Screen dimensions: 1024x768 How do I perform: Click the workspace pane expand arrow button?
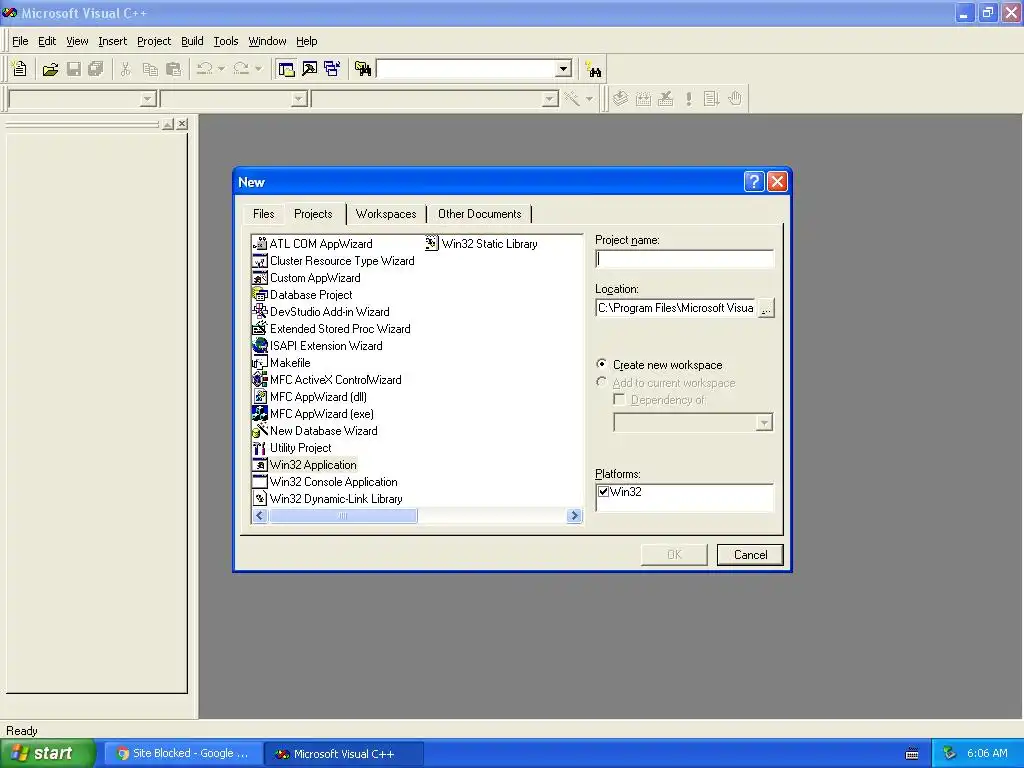pos(168,123)
